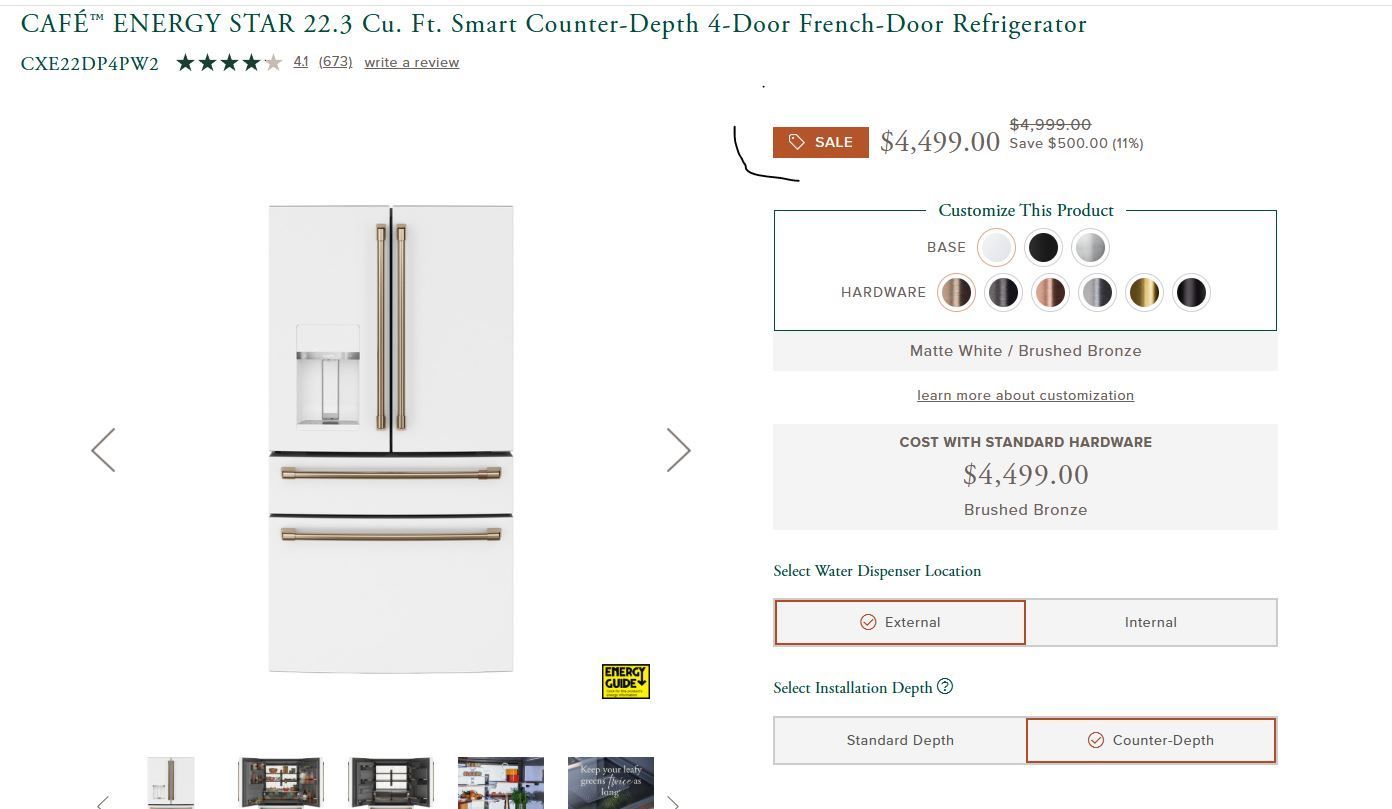The width and height of the screenshot is (1392, 809).
Task: Click the 4.1 rating score
Action: pos(301,62)
